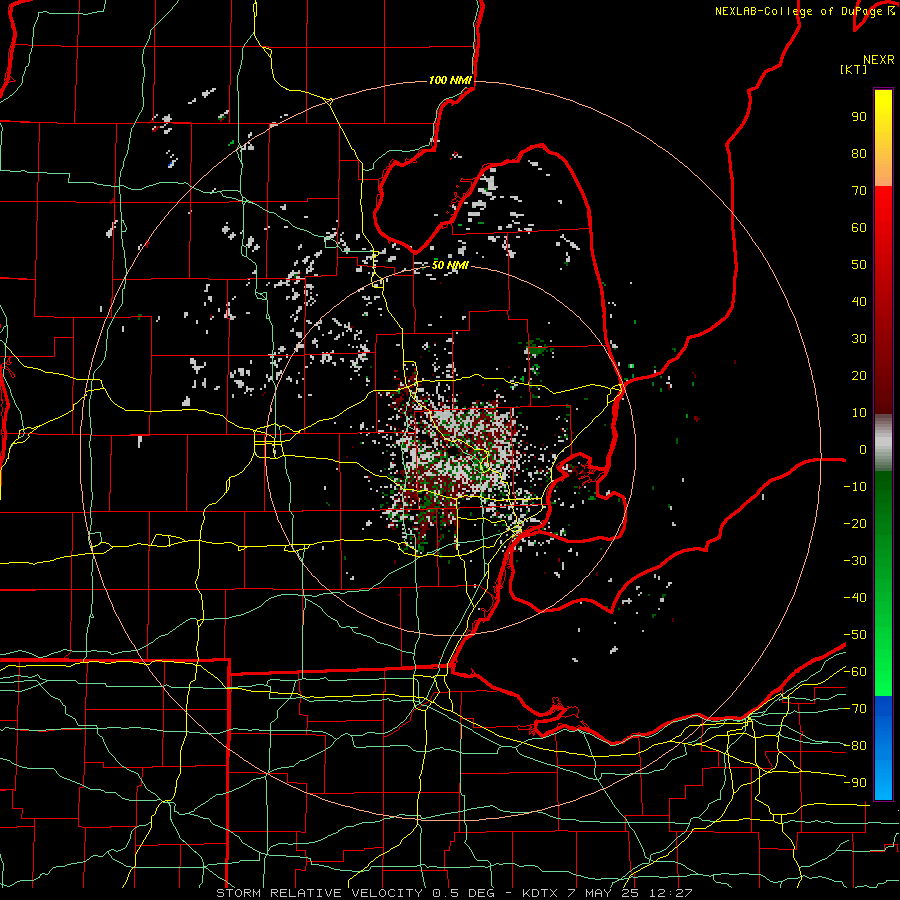
Task: Click the -20 value on velocity scale
Action: click(855, 524)
